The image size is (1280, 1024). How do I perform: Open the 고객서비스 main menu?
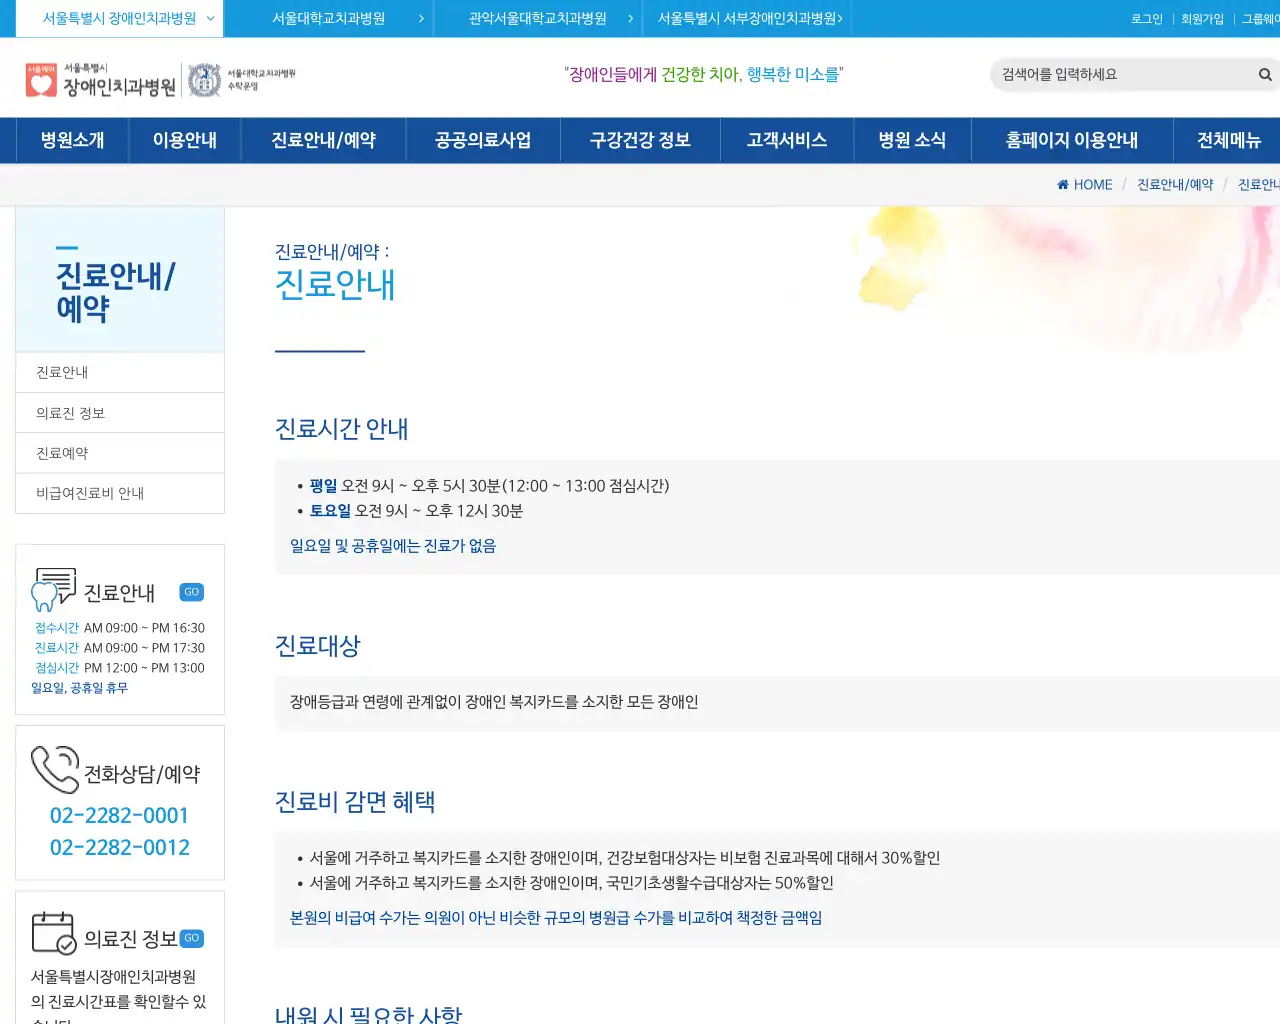click(787, 140)
